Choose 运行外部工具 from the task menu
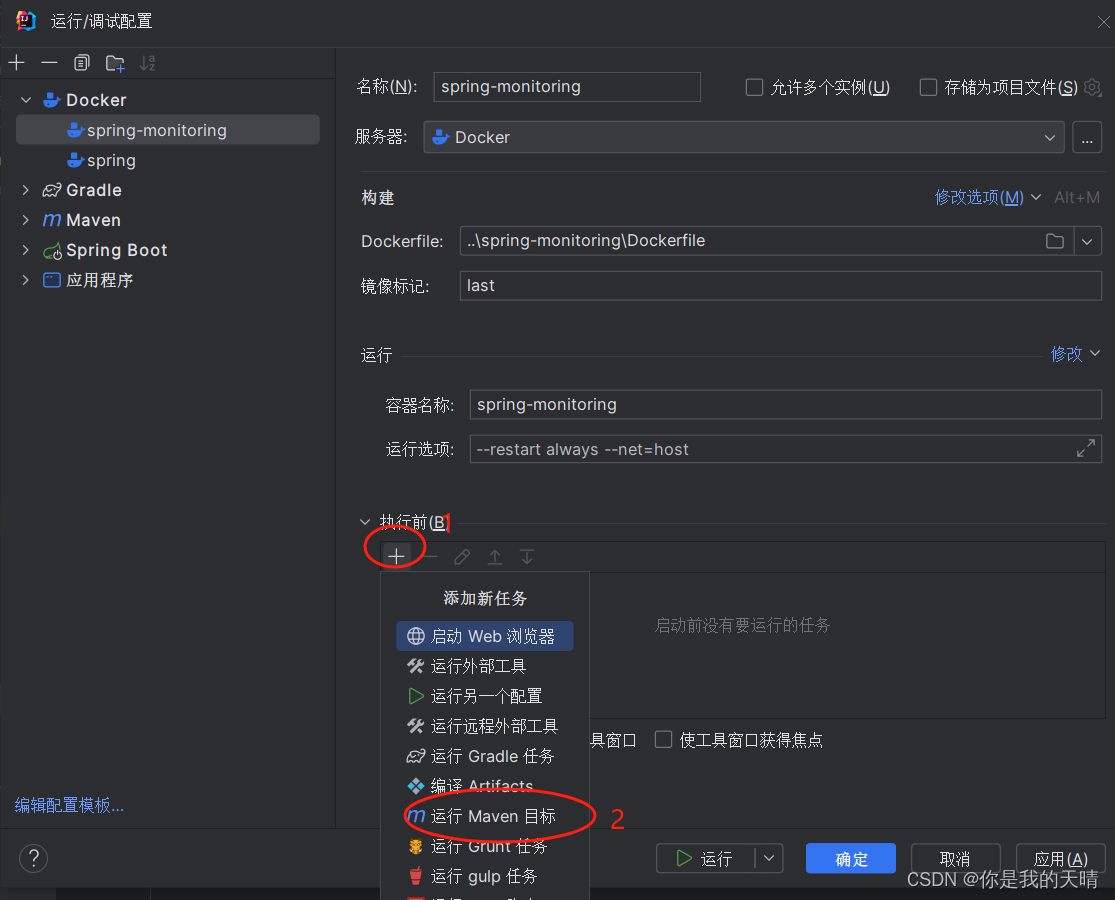Image resolution: width=1115 pixels, height=900 pixels. point(485,665)
